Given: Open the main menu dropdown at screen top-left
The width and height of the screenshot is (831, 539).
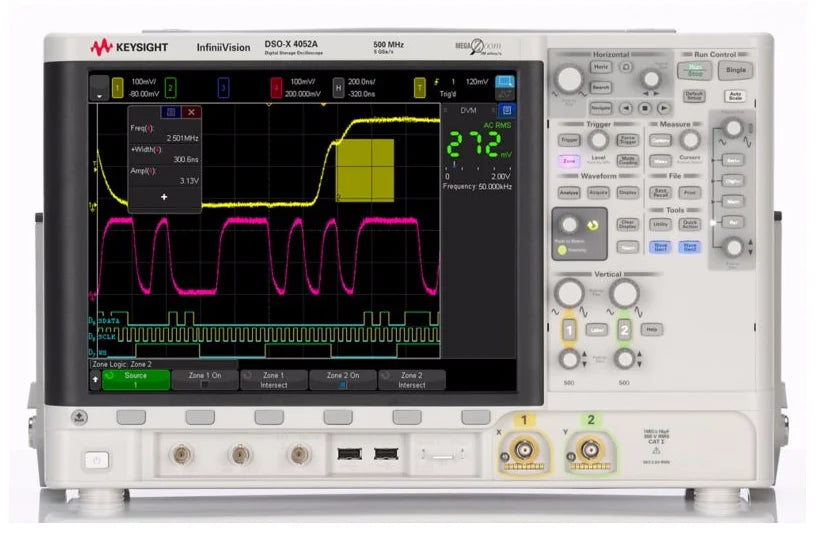Looking at the screenshot, I should 99,87.
